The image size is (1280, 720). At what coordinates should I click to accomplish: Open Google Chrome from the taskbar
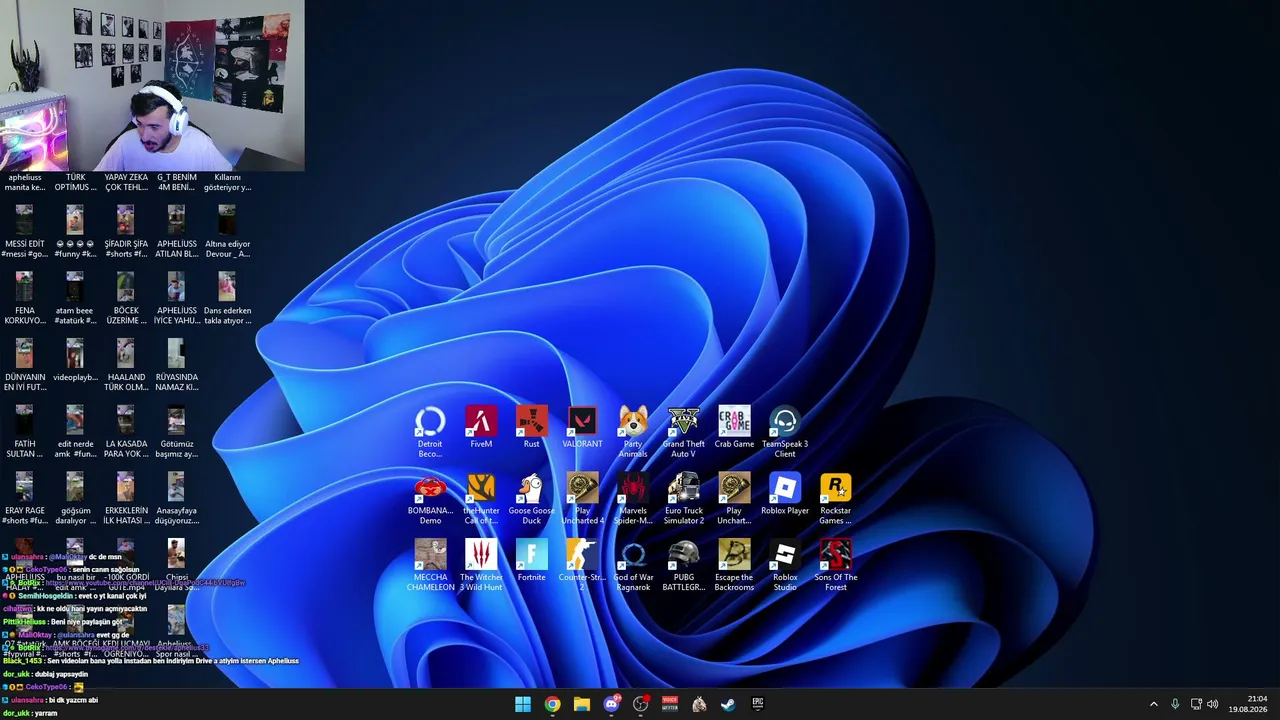coord(552,704)
